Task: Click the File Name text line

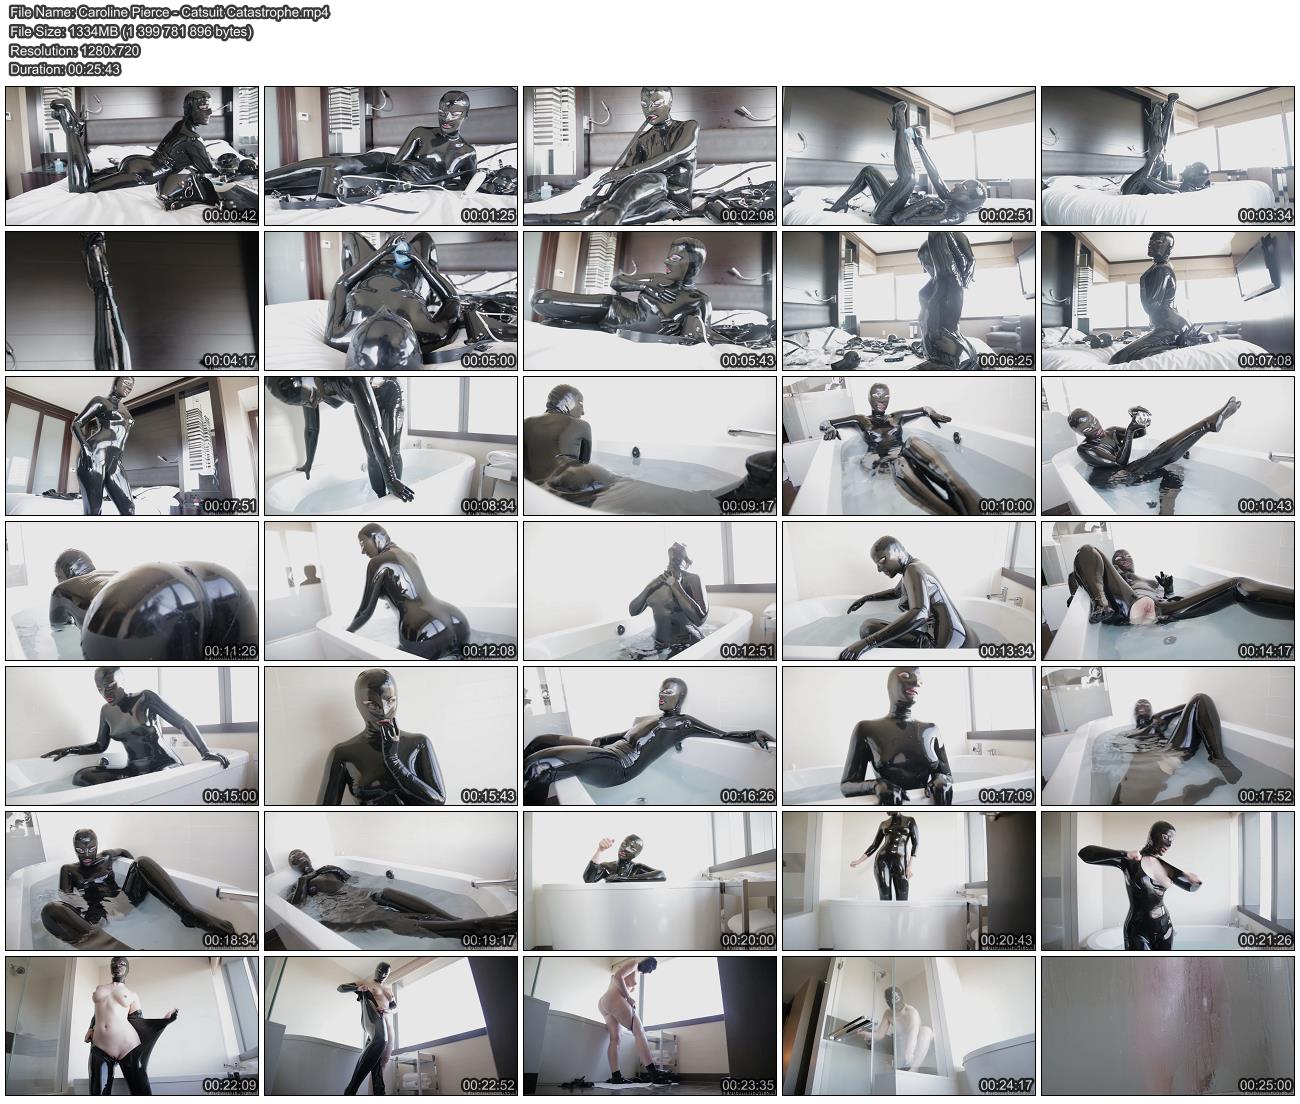Action: pos(169,12)
